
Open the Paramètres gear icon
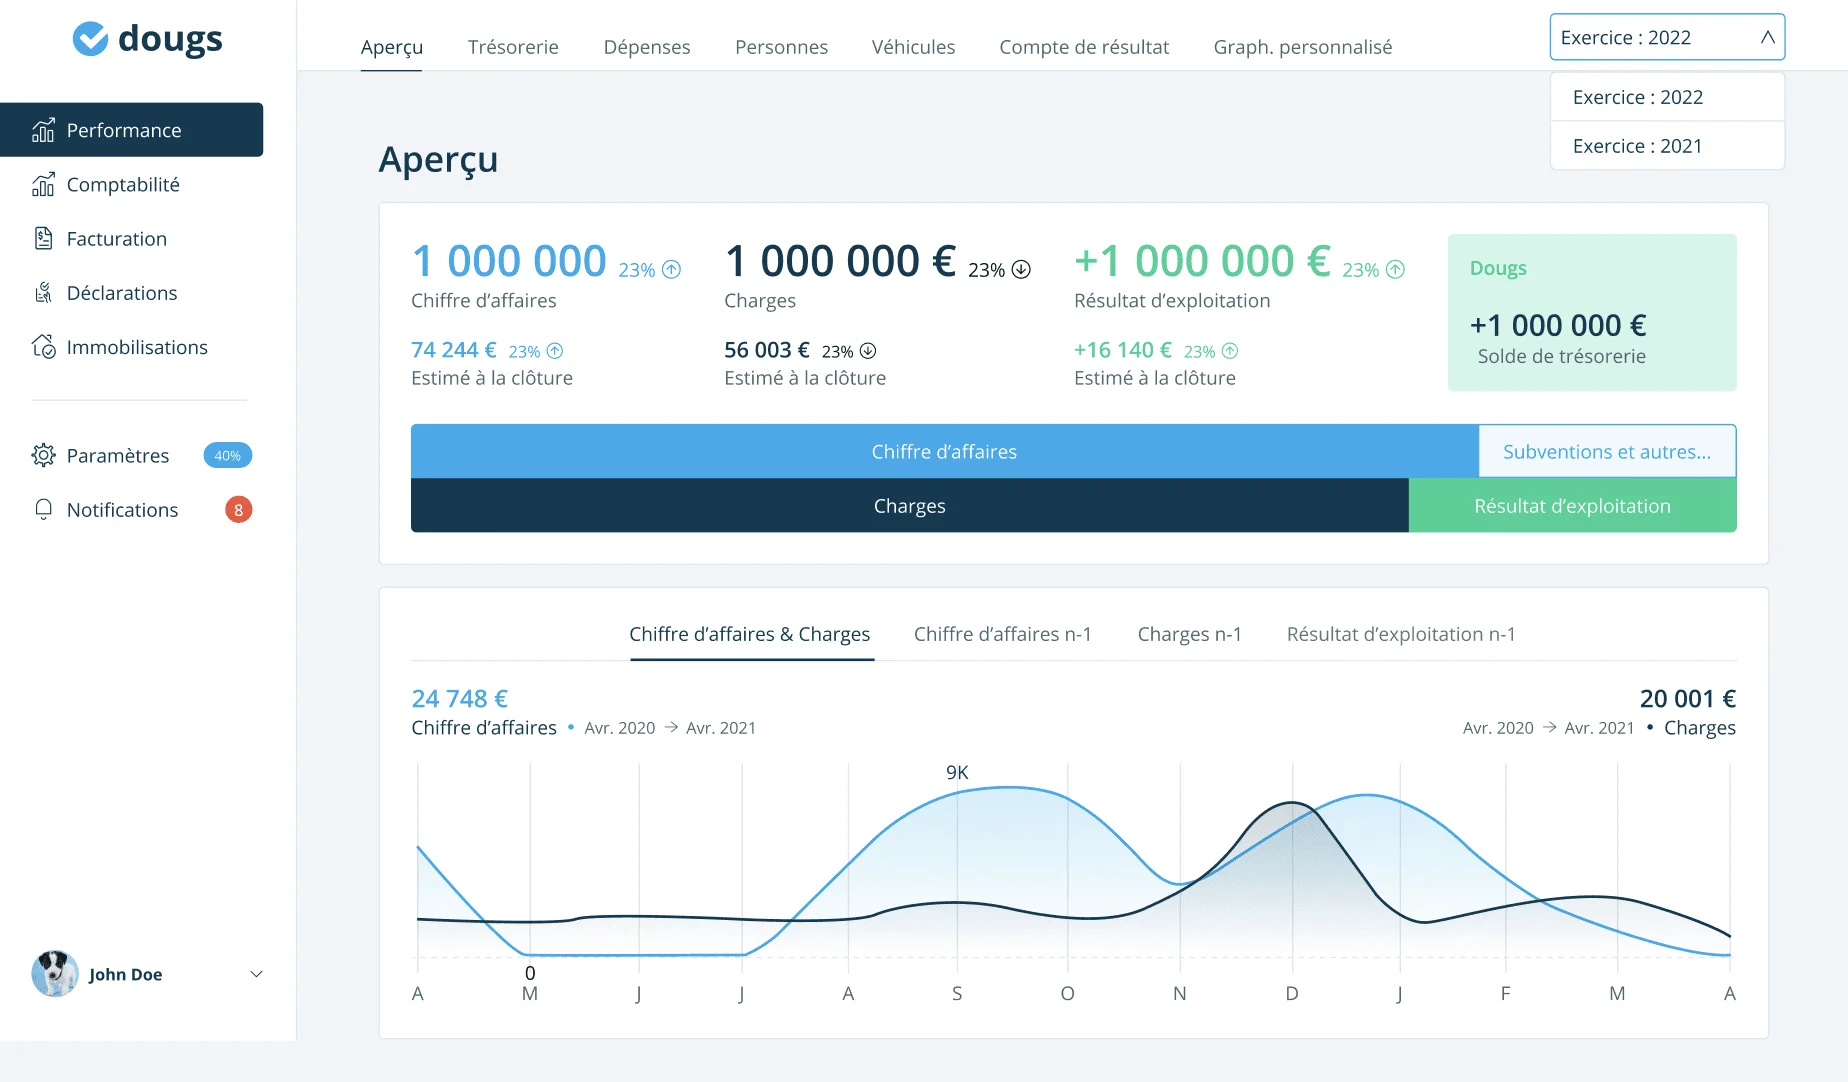pos(43,455)
